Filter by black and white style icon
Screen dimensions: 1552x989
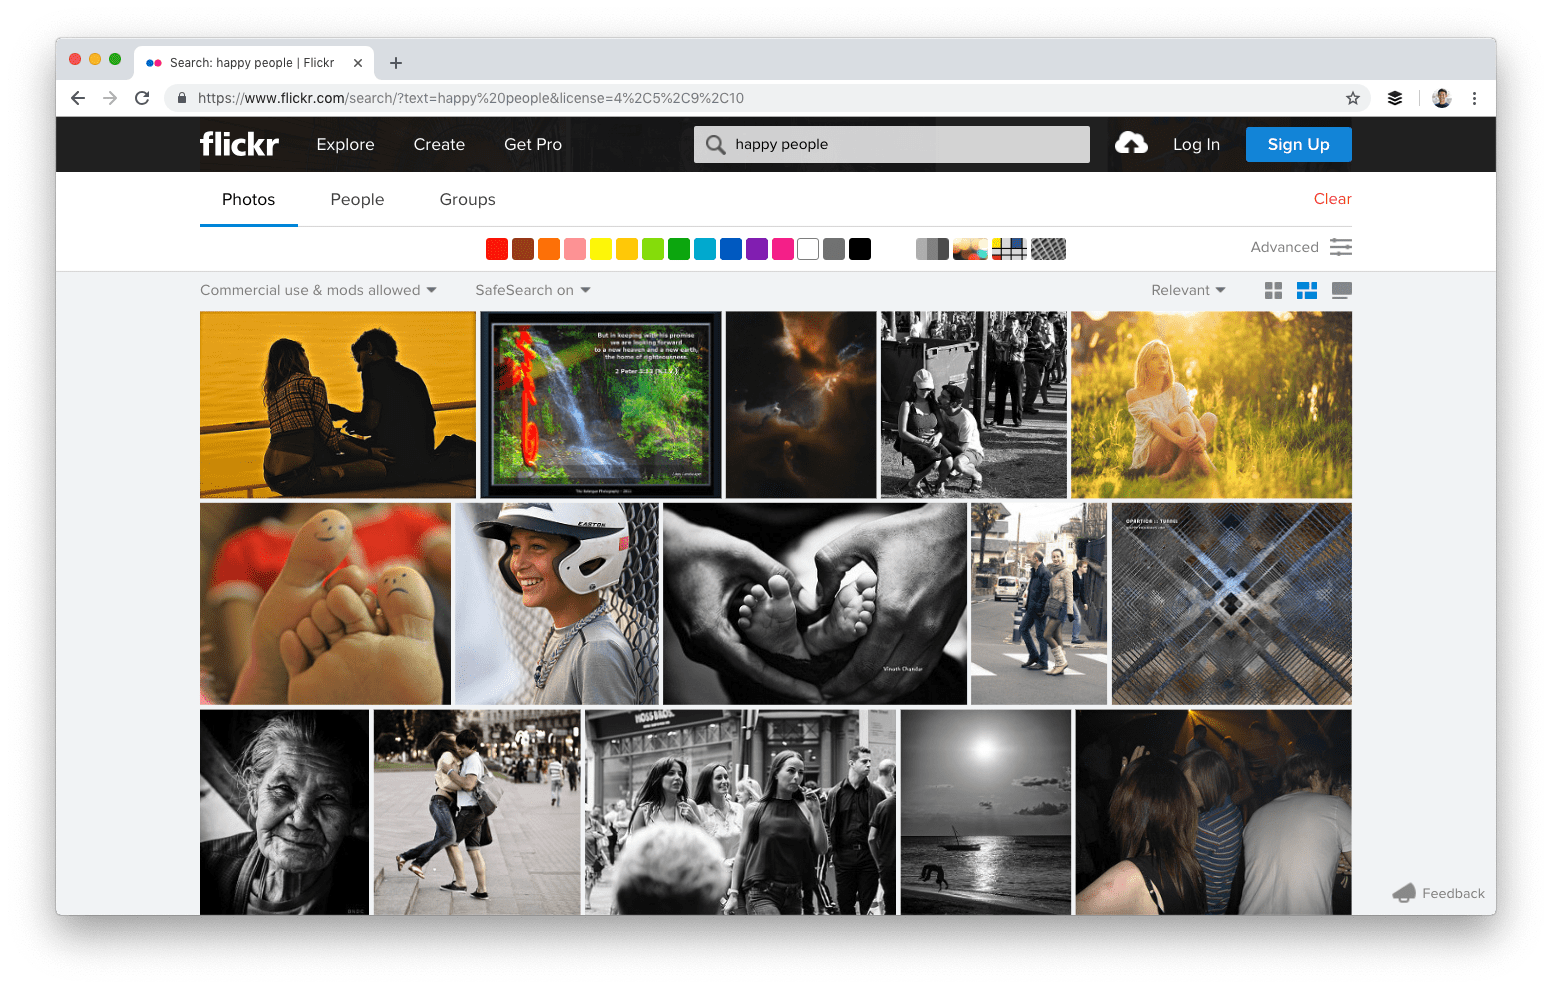(931, 248)
